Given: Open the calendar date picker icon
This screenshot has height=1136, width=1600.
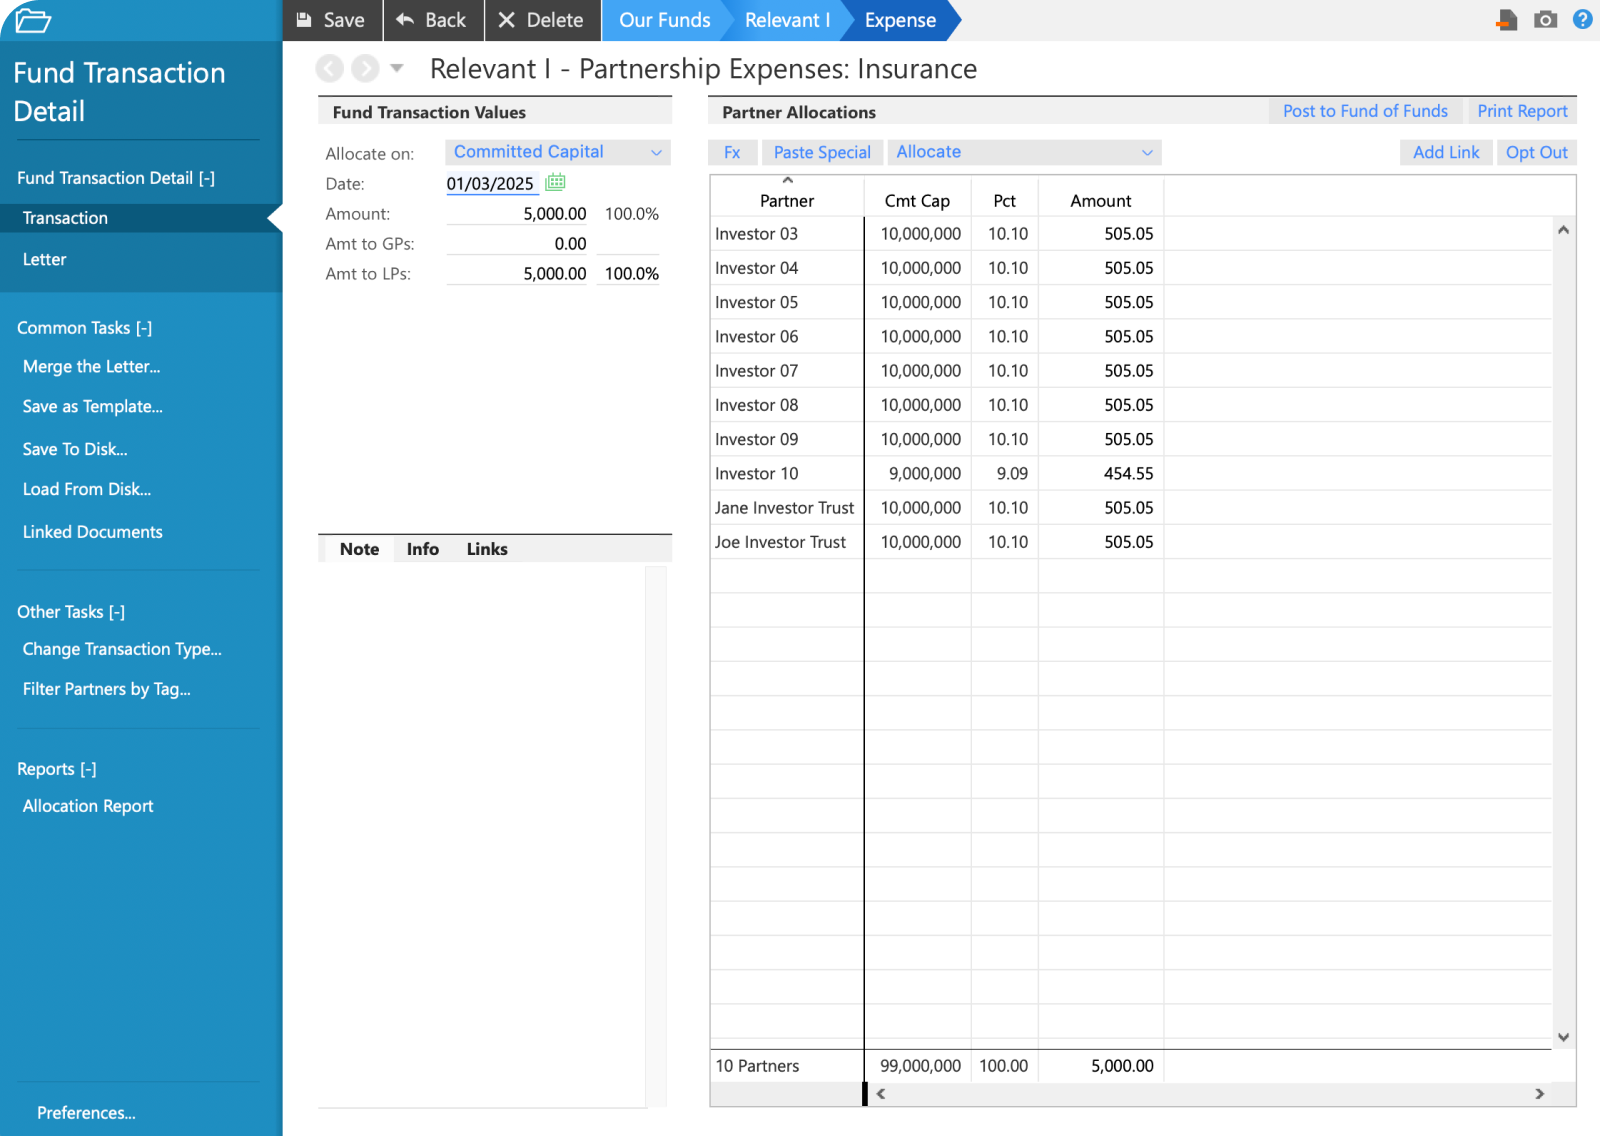Looking at the screenshot, I should pos(556,182).
